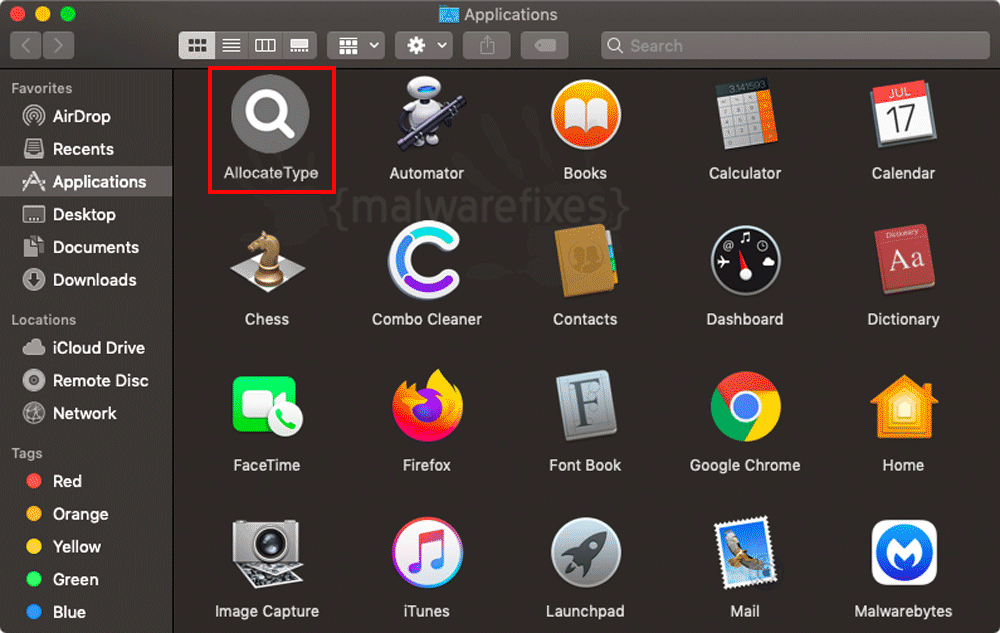Click the Tags section header
Image resolution: width=1000 pixels, height=633 pixels.
(27, 453)
